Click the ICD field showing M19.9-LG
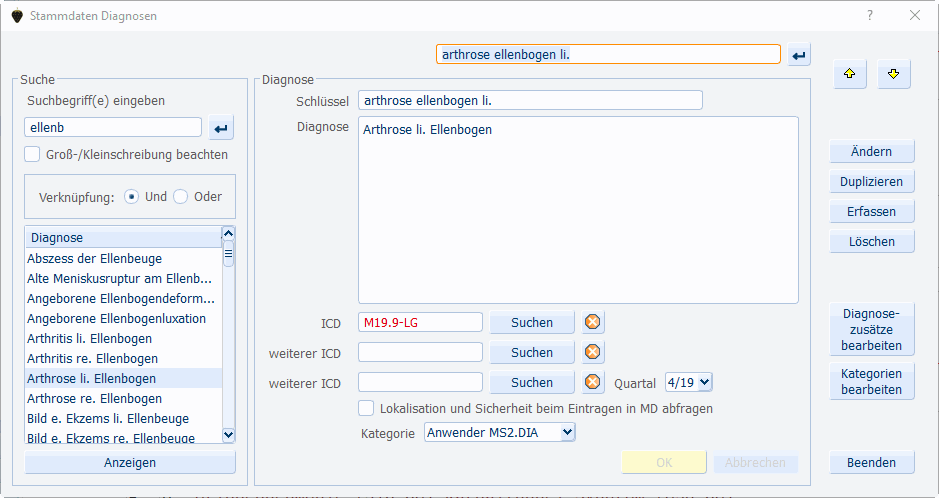Image resolution: width=939 pixels, height=498 pixels. 420,322
